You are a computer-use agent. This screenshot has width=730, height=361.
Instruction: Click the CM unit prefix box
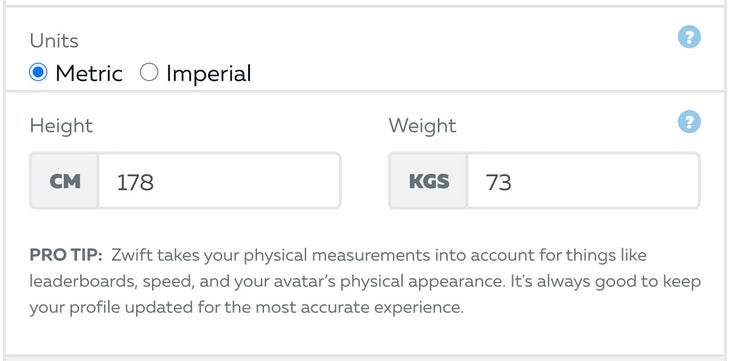click(x=65, y=181)
